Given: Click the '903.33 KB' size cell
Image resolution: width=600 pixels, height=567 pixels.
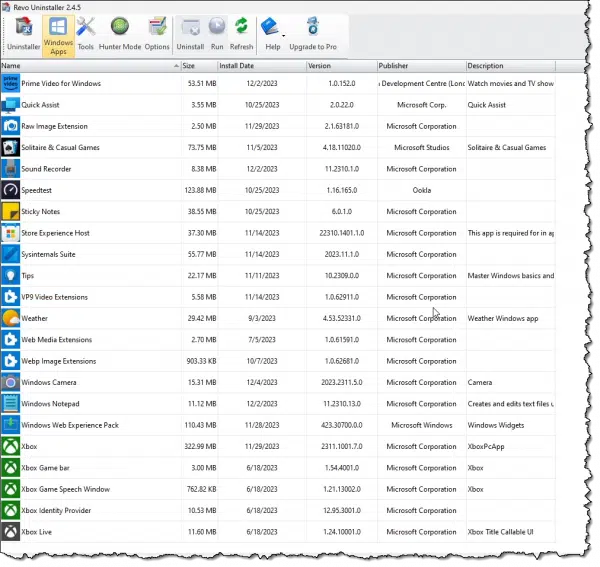Looking at the screenshot, I should click(201, 361).
